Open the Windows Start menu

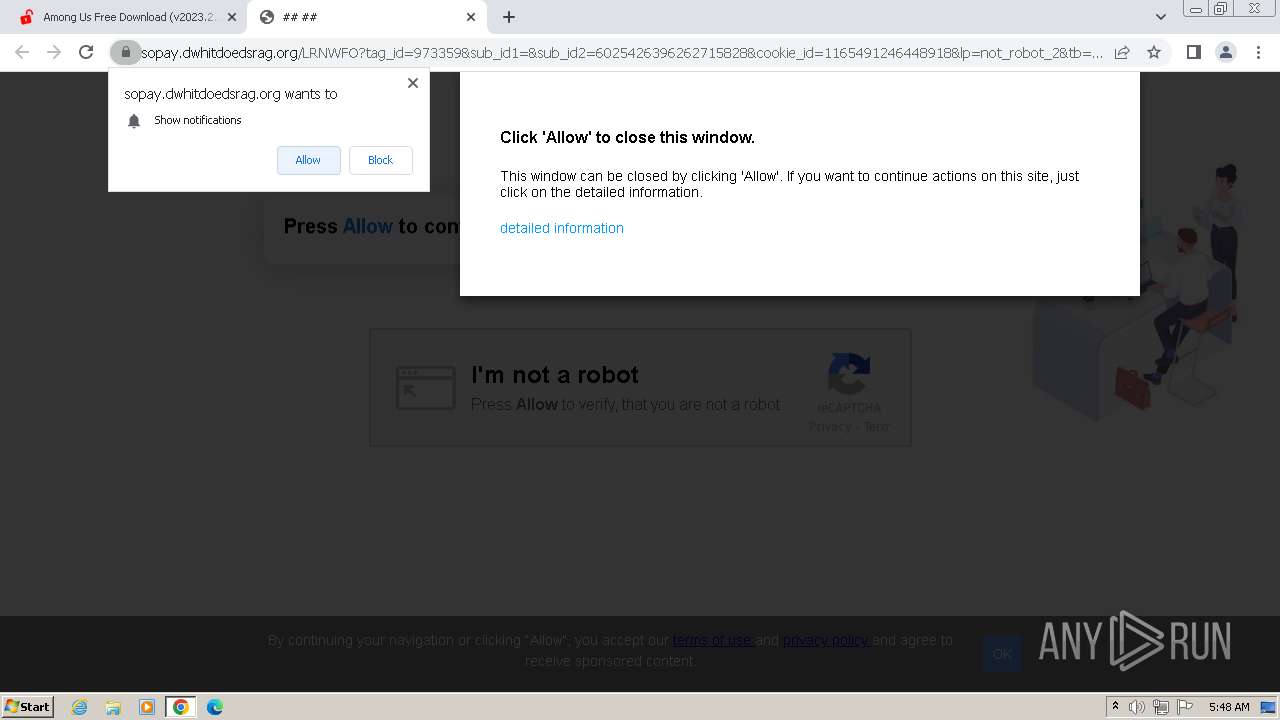(28, 706)
